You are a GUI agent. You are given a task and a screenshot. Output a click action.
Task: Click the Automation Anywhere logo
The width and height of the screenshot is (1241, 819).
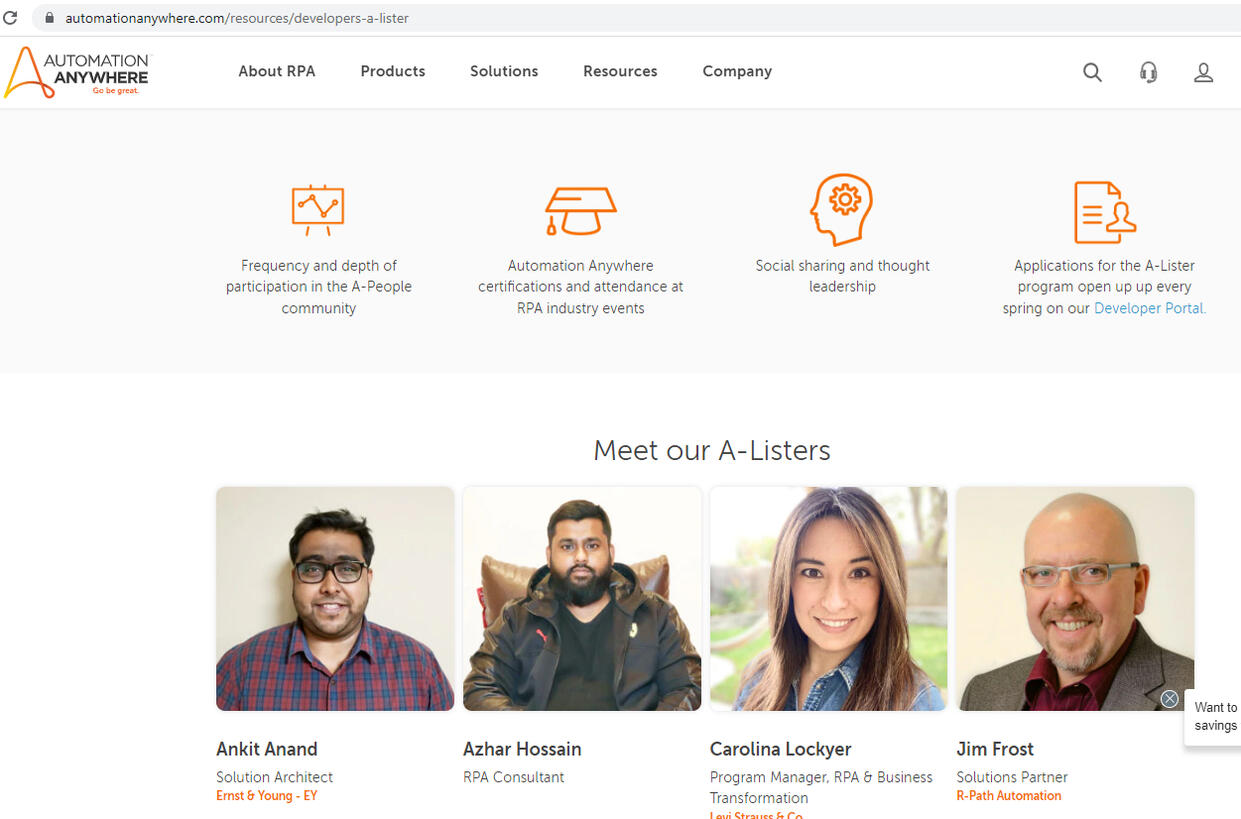[x=77, y=72]
